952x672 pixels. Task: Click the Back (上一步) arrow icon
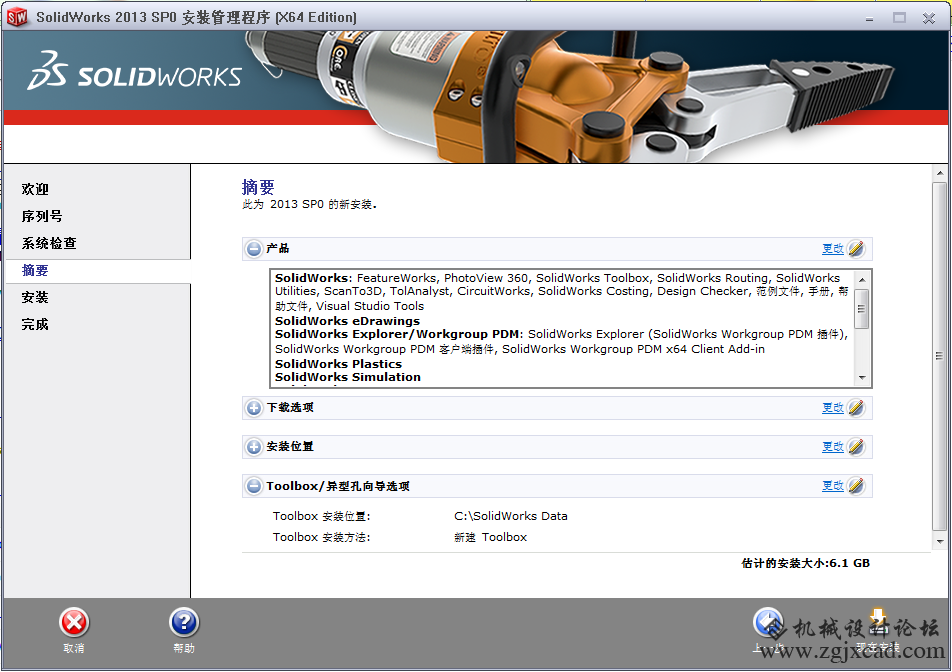click(768, 623)
